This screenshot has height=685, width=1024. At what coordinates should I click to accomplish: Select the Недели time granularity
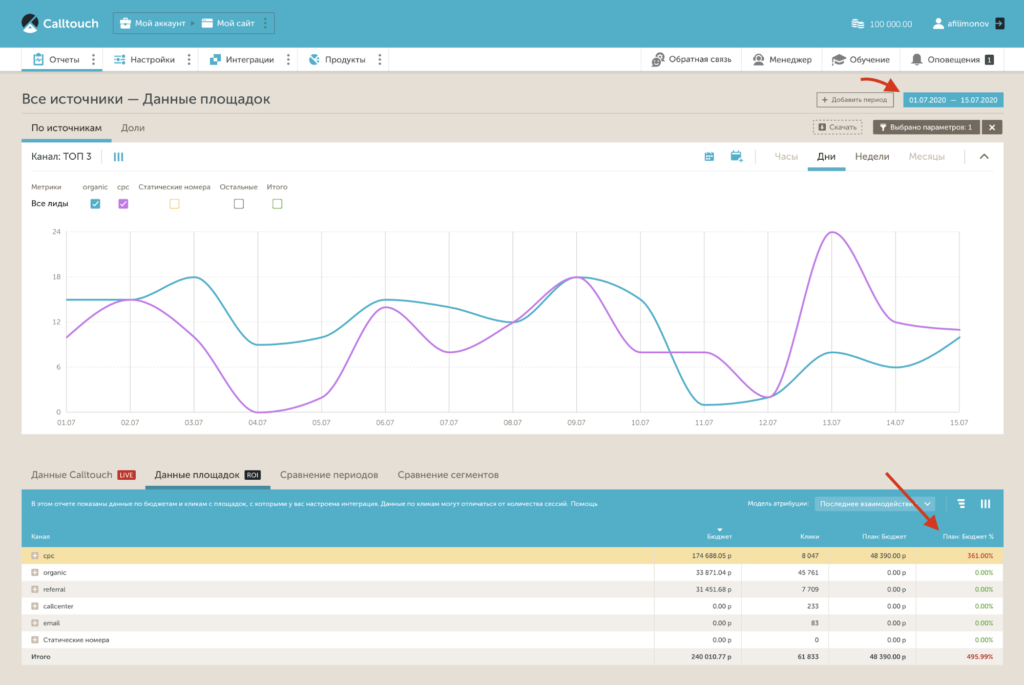pyautogui.click(x=871, y=157)
